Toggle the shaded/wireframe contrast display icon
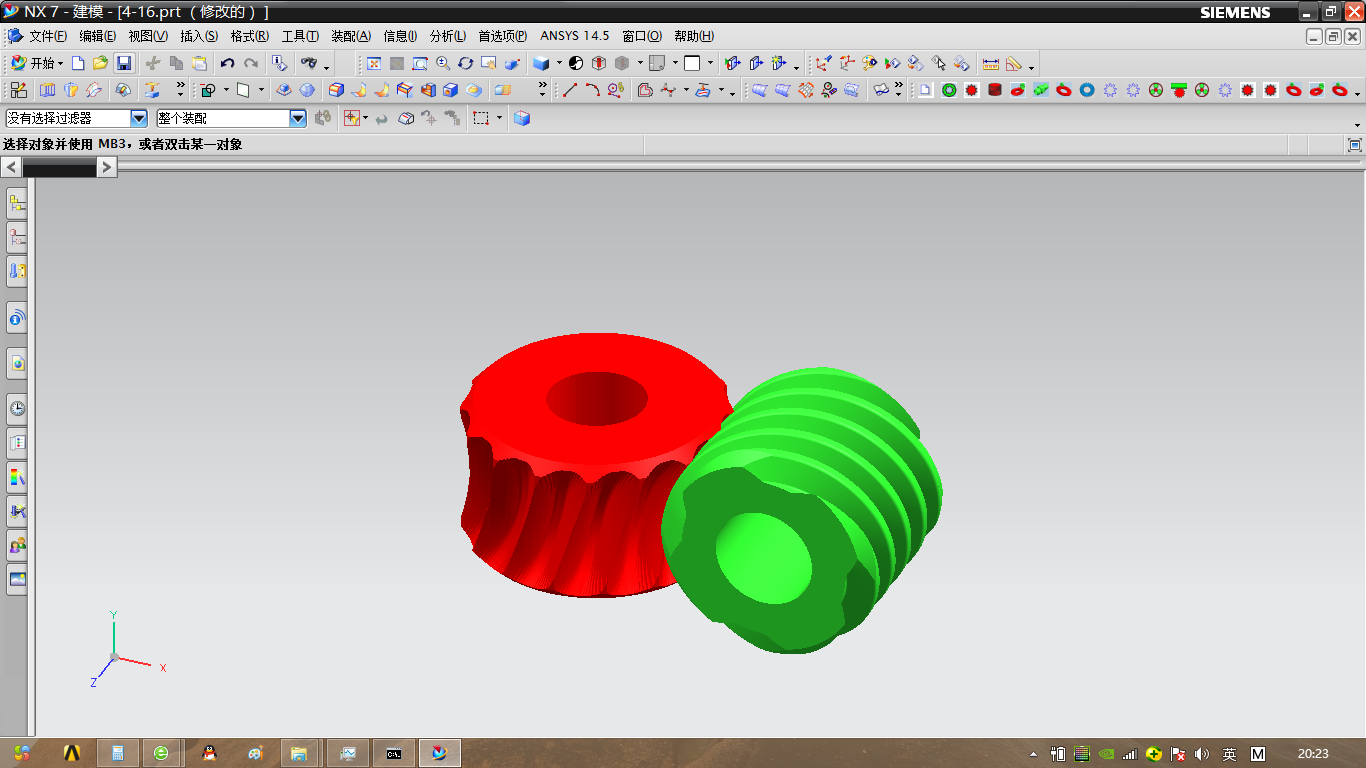 tap(576, 63)
